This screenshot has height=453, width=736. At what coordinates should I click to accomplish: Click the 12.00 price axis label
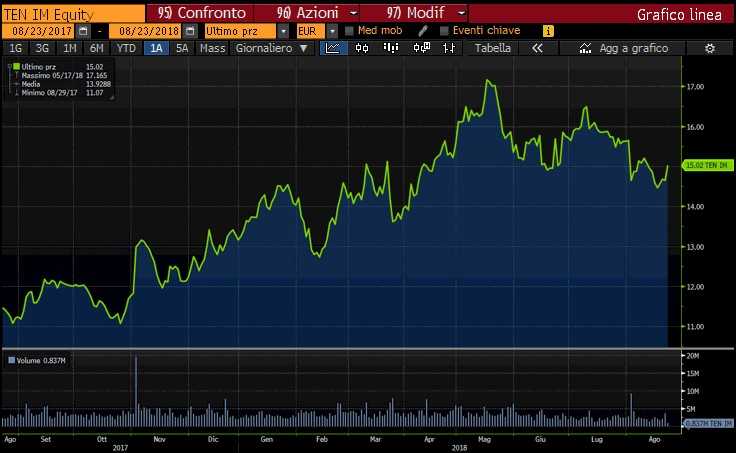[x=695, y=286]
